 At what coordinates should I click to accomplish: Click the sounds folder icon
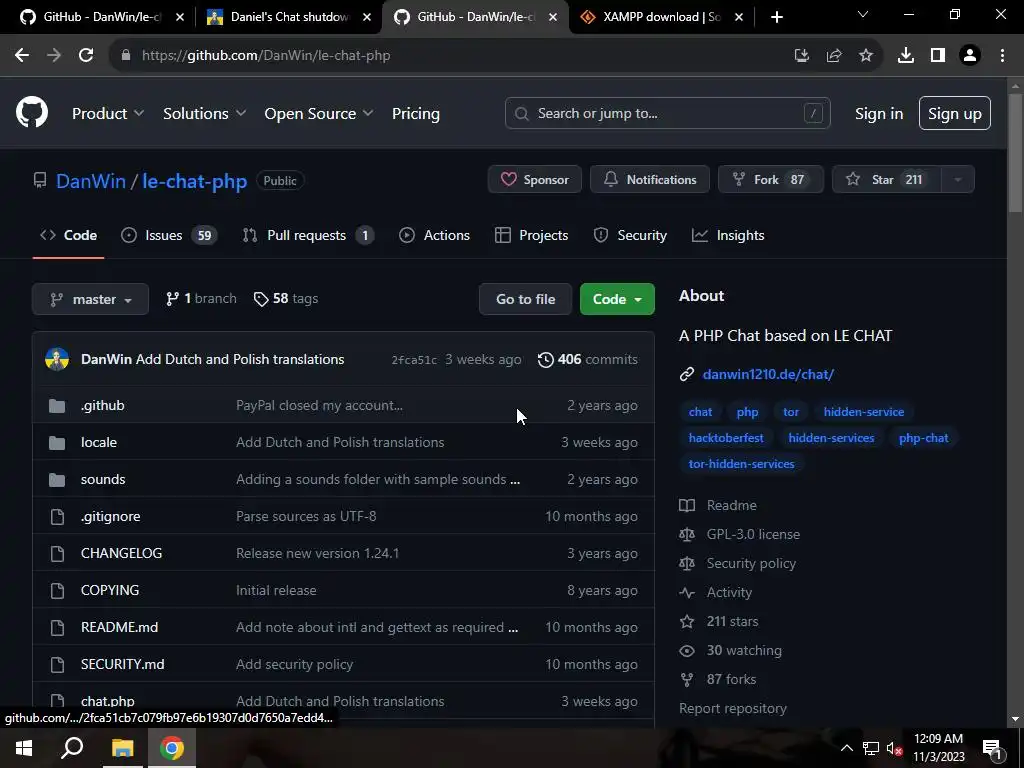(x=57, y=480)
